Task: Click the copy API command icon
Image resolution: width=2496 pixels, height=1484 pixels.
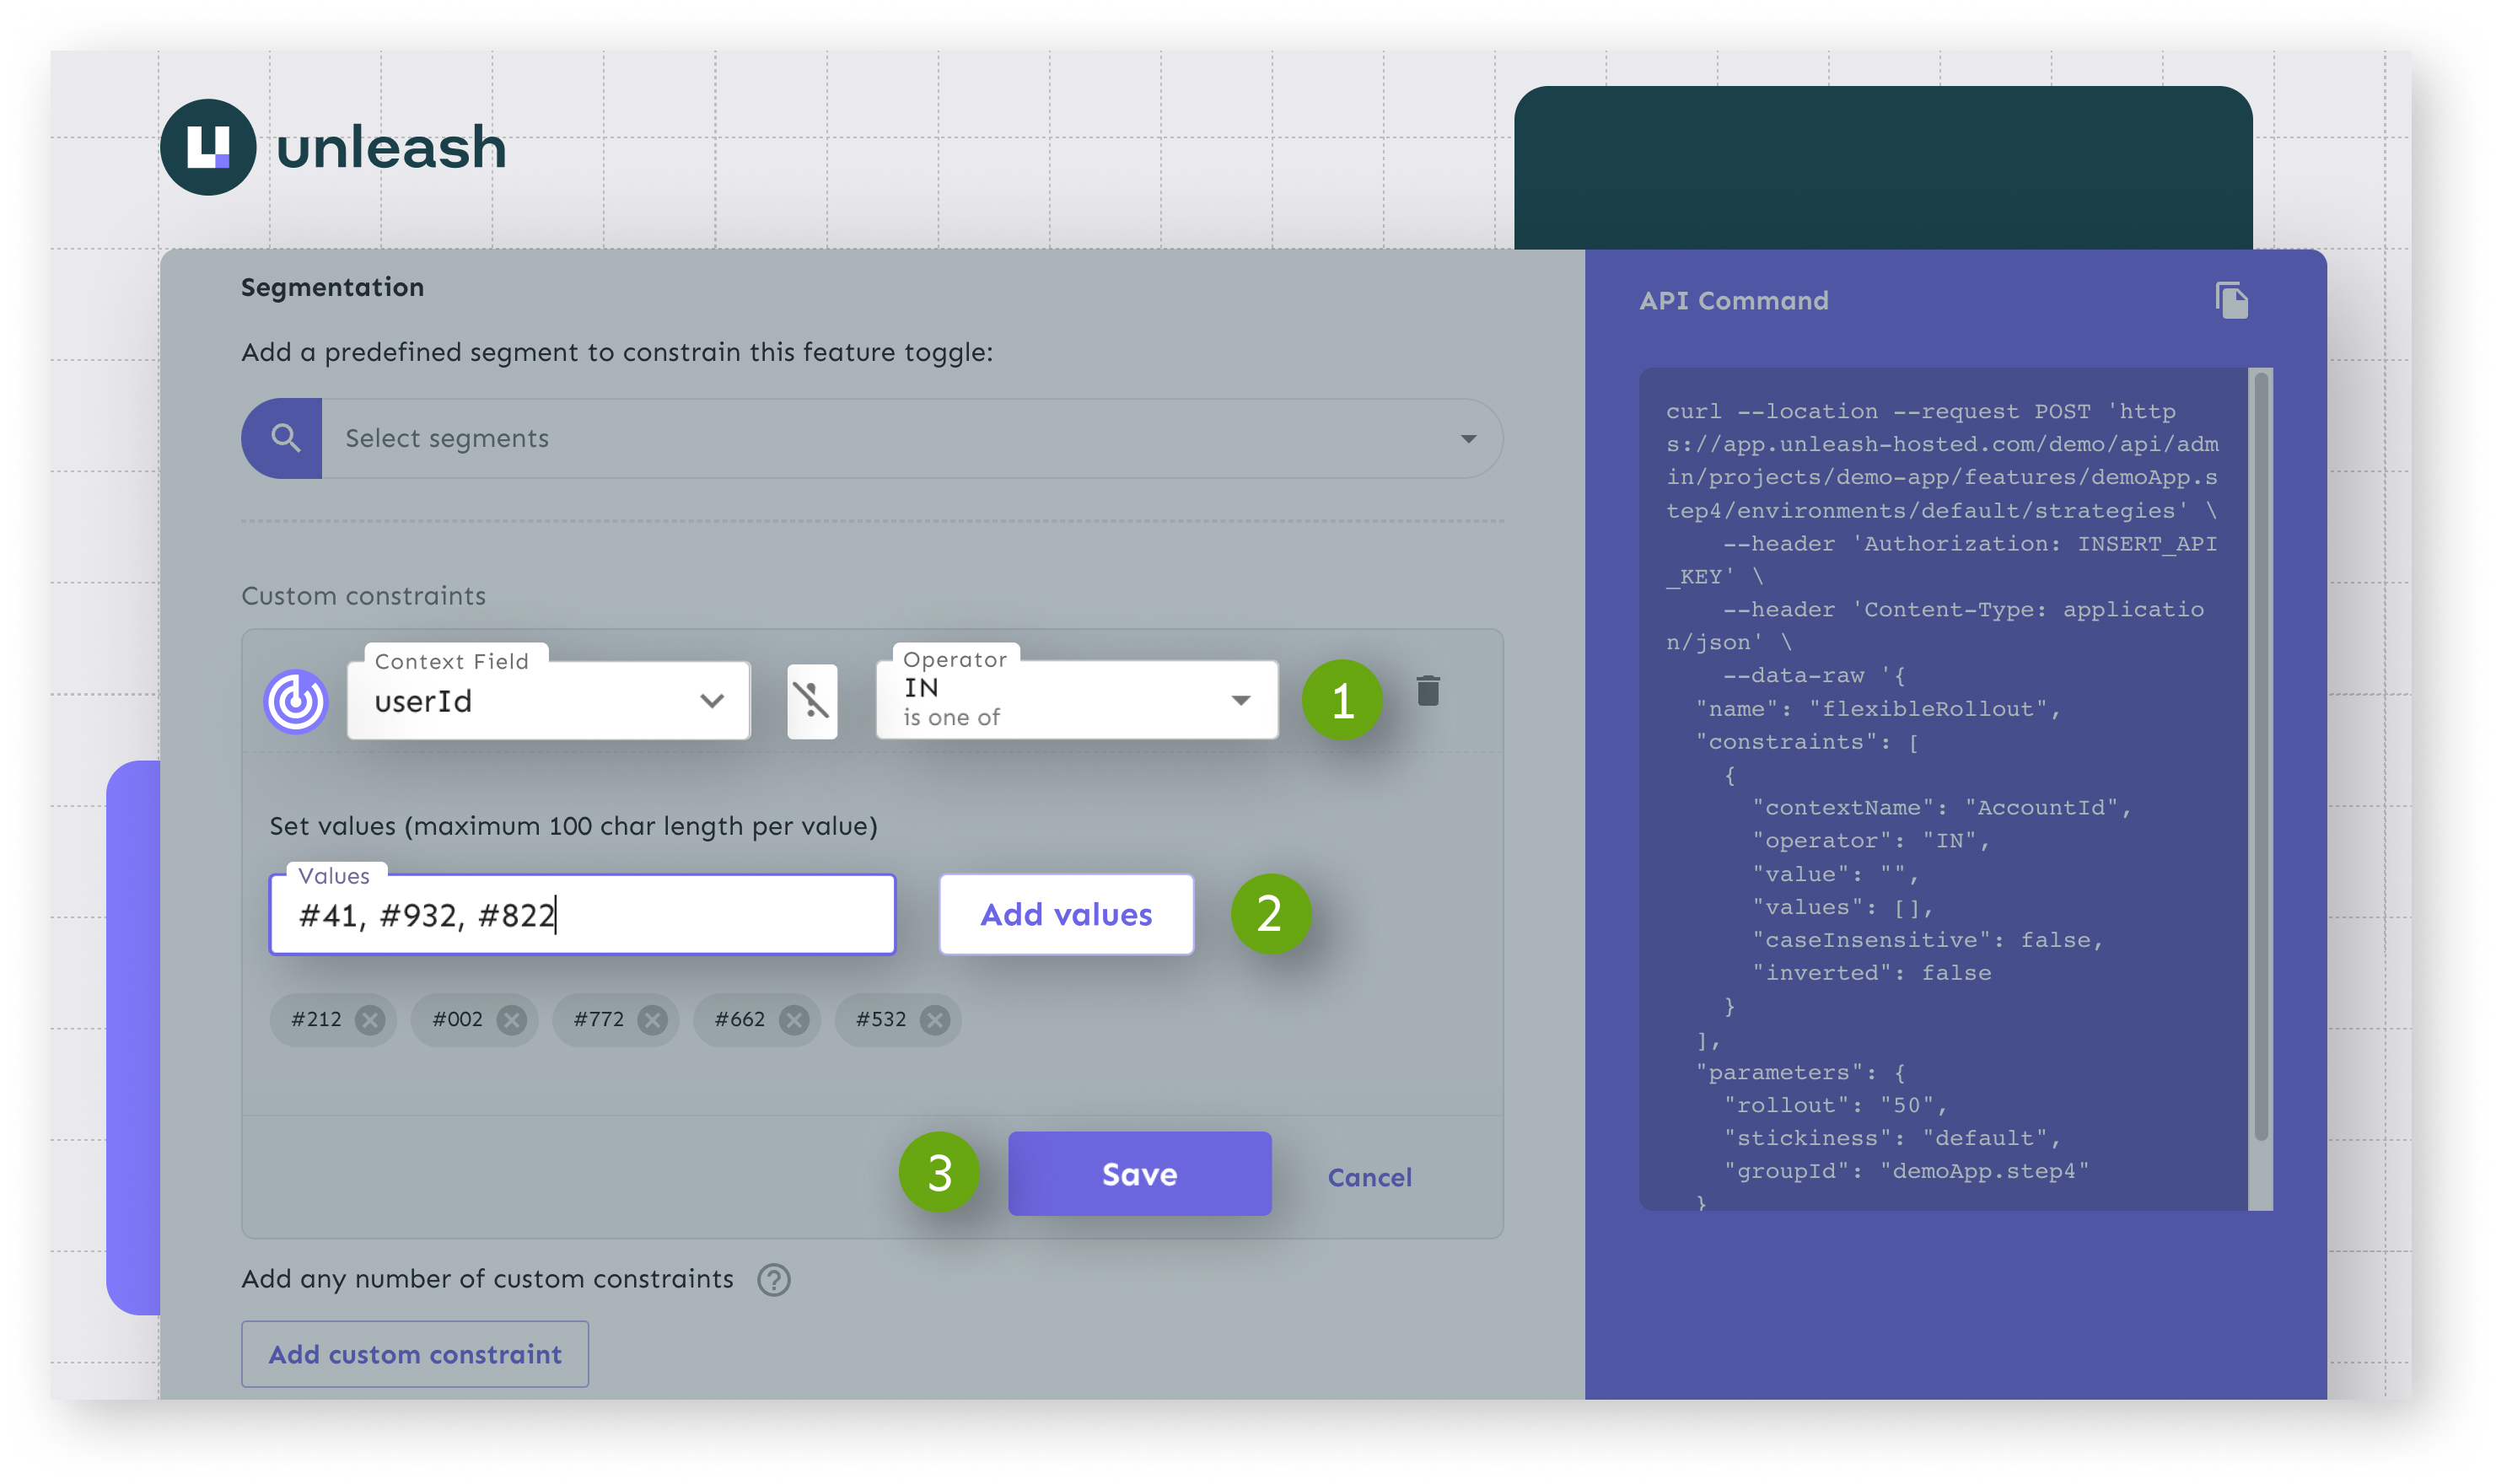Action: tap(2231, 300)
